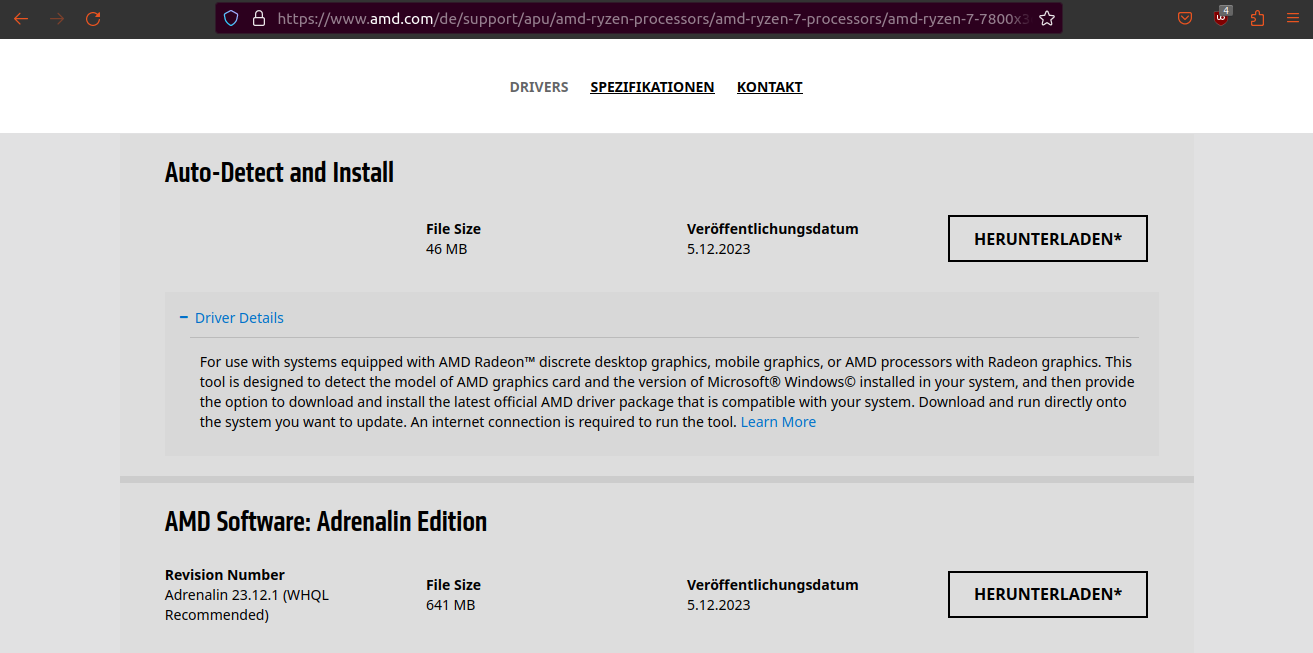
Task: Bookmark this page with the star icon
Action: click(x=1047, y=18)
